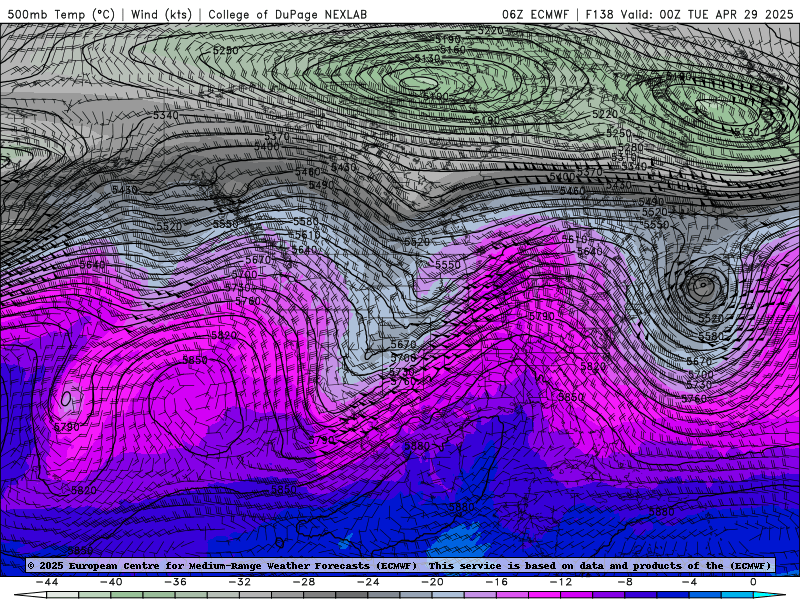800x600 pixels.
Task: Click the -16 colorbar label
Action: click(497, 582)
